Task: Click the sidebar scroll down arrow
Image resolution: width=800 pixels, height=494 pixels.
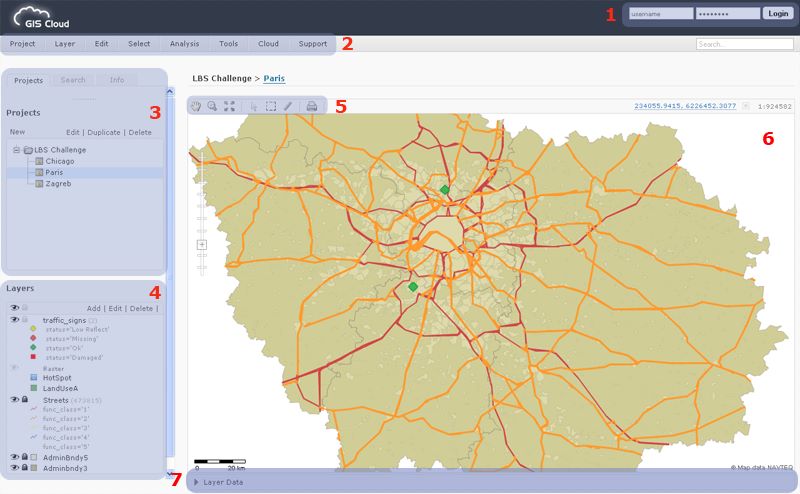Action: tap(170, 474)
